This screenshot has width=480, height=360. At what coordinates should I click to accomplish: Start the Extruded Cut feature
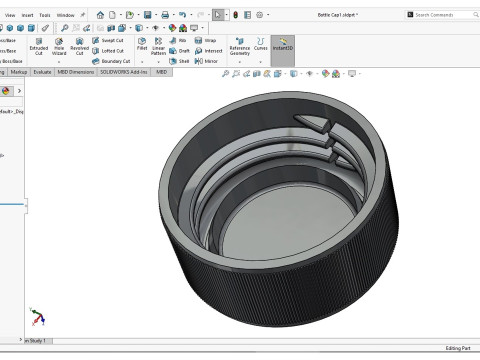(x=39, y=46)
